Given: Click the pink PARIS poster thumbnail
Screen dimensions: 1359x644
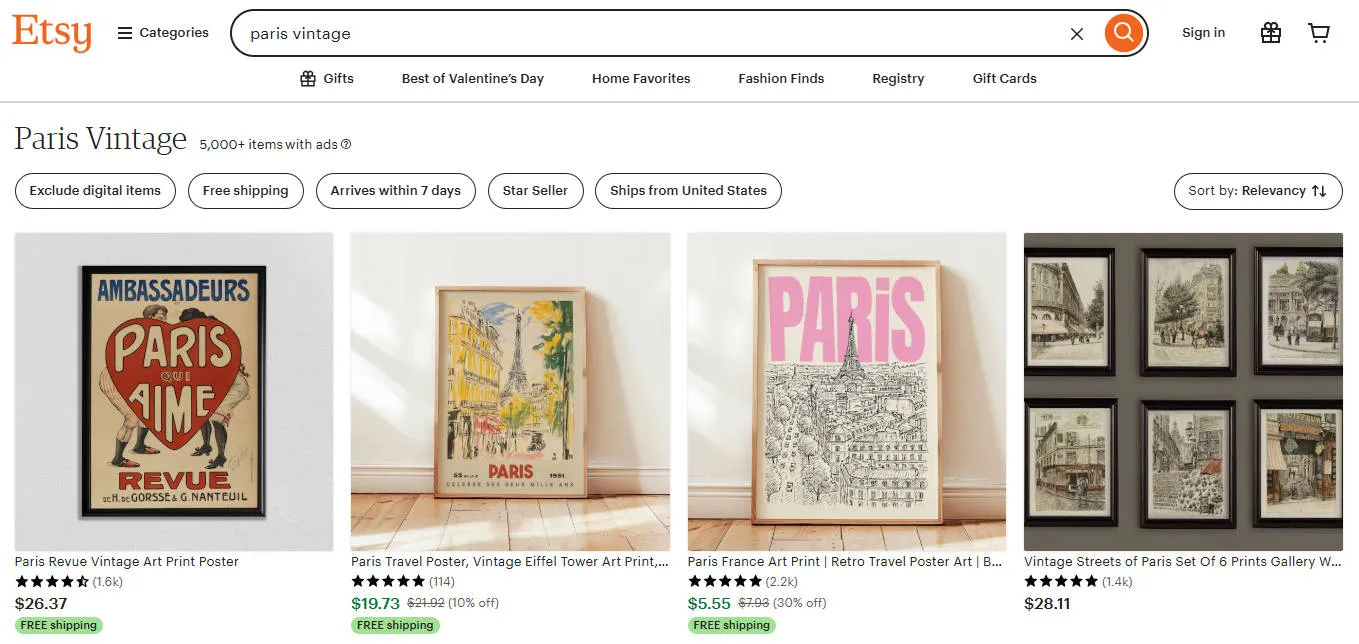Looking at the screenshot, I should pyautogui.click(x=847, y=391).
